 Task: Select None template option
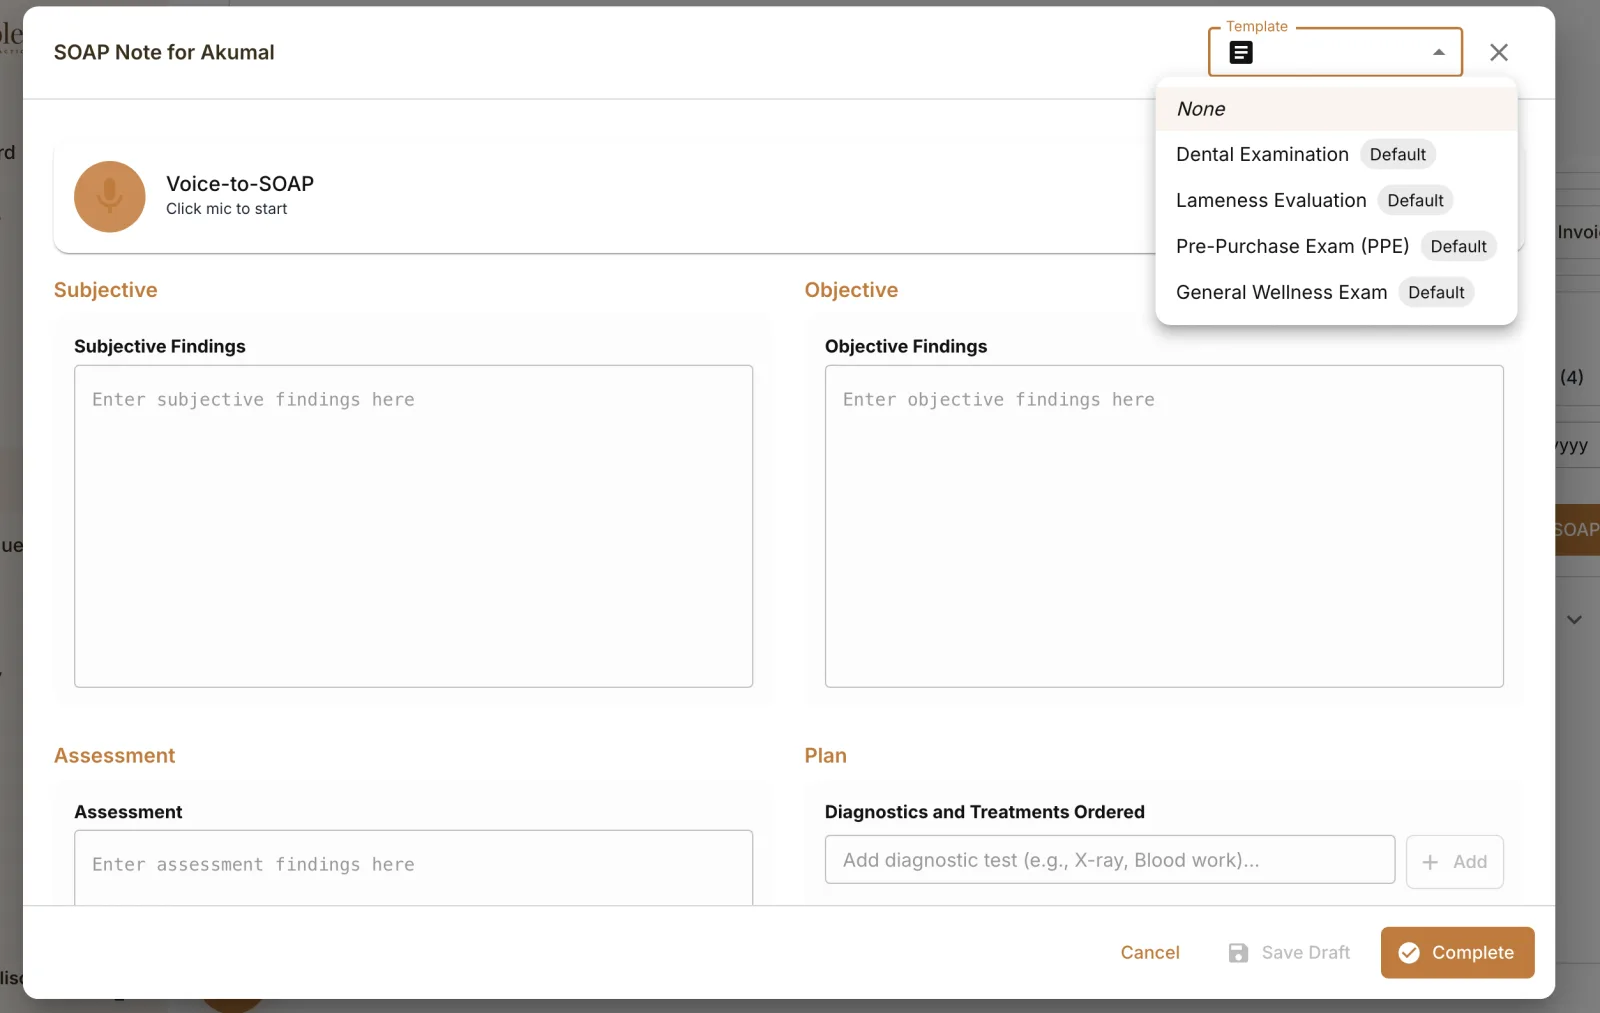(x=1336, y=109)
